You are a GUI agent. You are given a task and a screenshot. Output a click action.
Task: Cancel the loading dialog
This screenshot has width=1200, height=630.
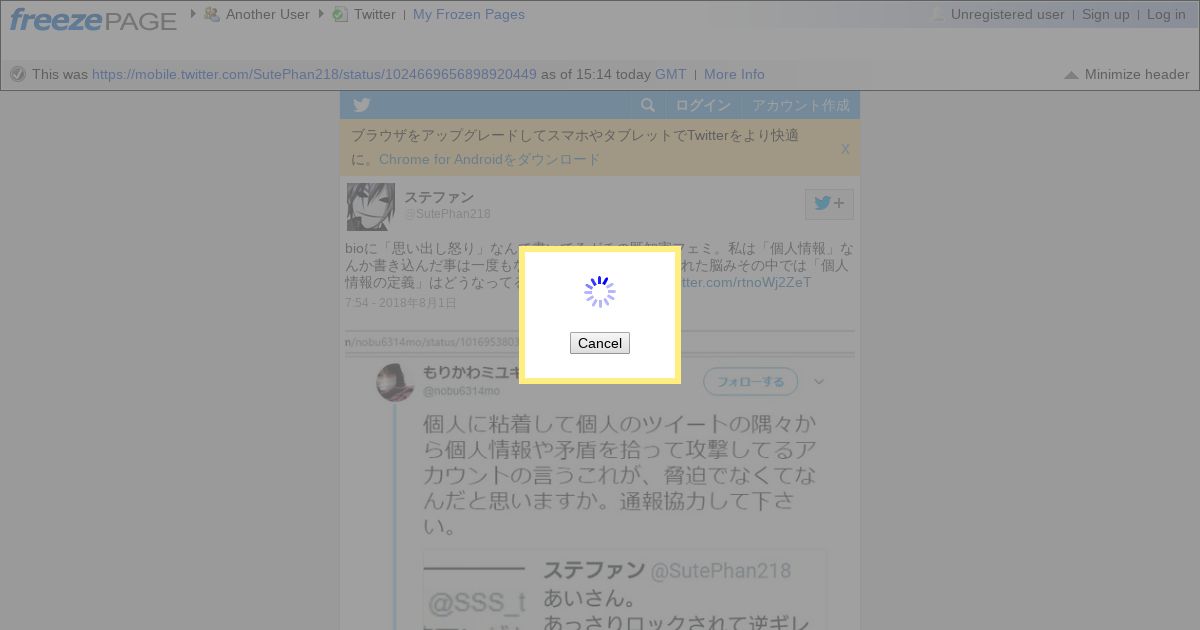tap(600, 343)
